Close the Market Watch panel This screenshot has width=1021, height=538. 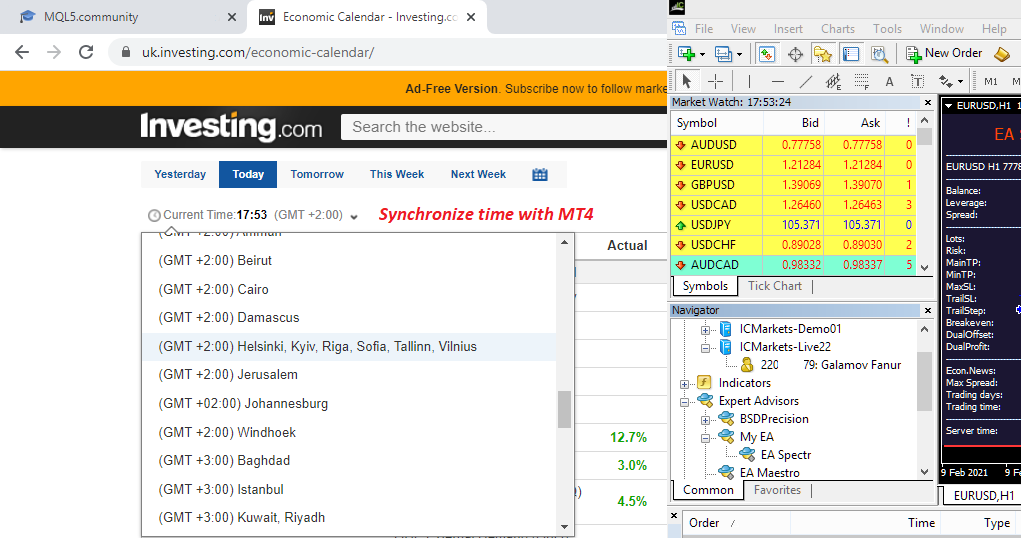click(928, 102)
